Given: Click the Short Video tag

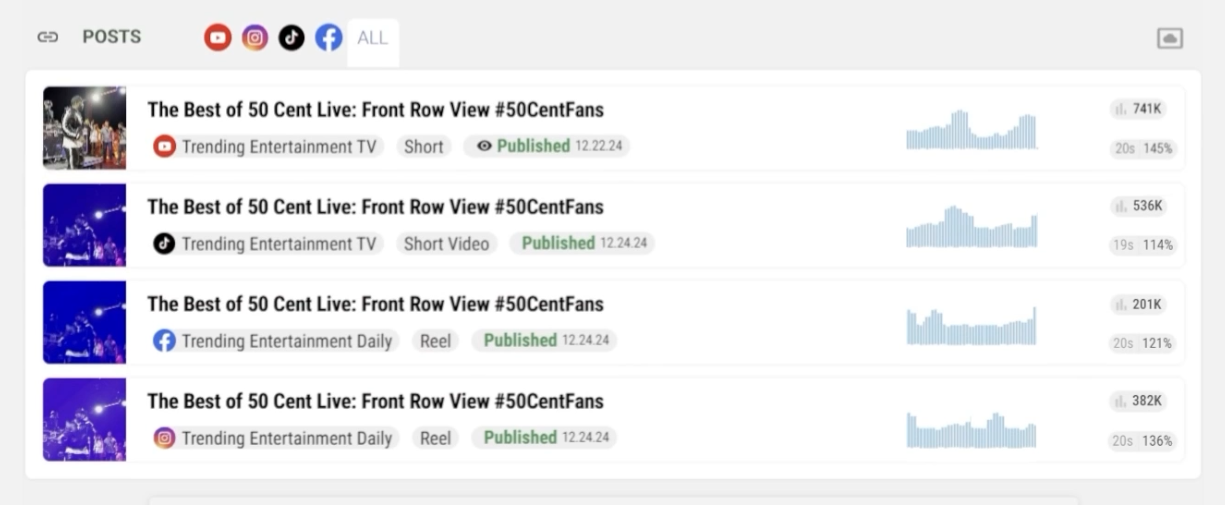Looking at the screenshot, I should click(446, 244).
